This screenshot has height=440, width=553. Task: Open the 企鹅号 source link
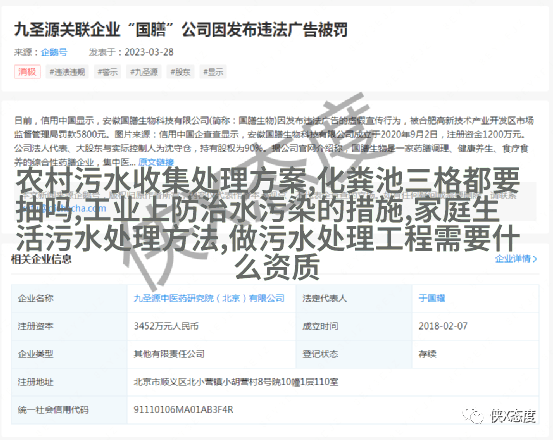pyautogui.click(x=54, y=52)
